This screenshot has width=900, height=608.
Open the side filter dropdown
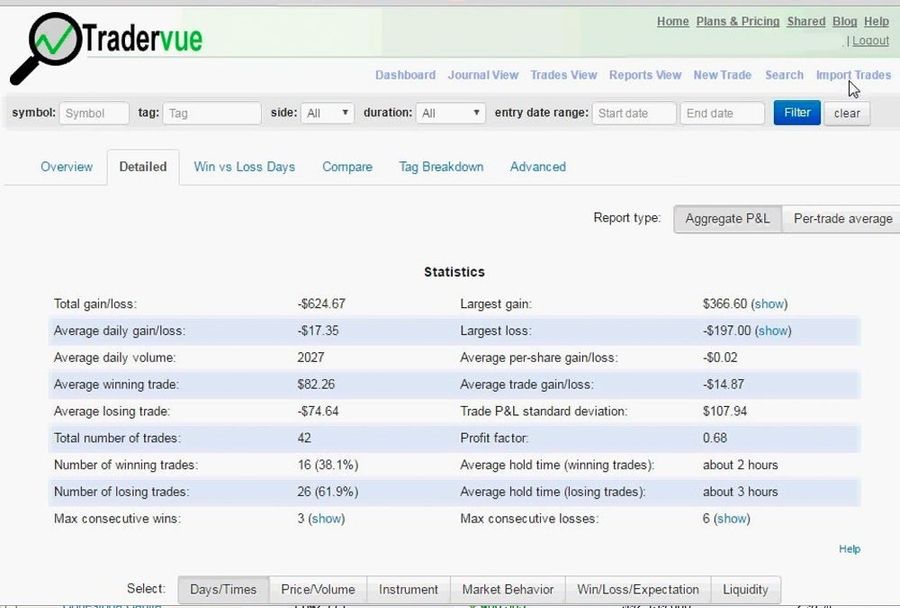(327, 113)
